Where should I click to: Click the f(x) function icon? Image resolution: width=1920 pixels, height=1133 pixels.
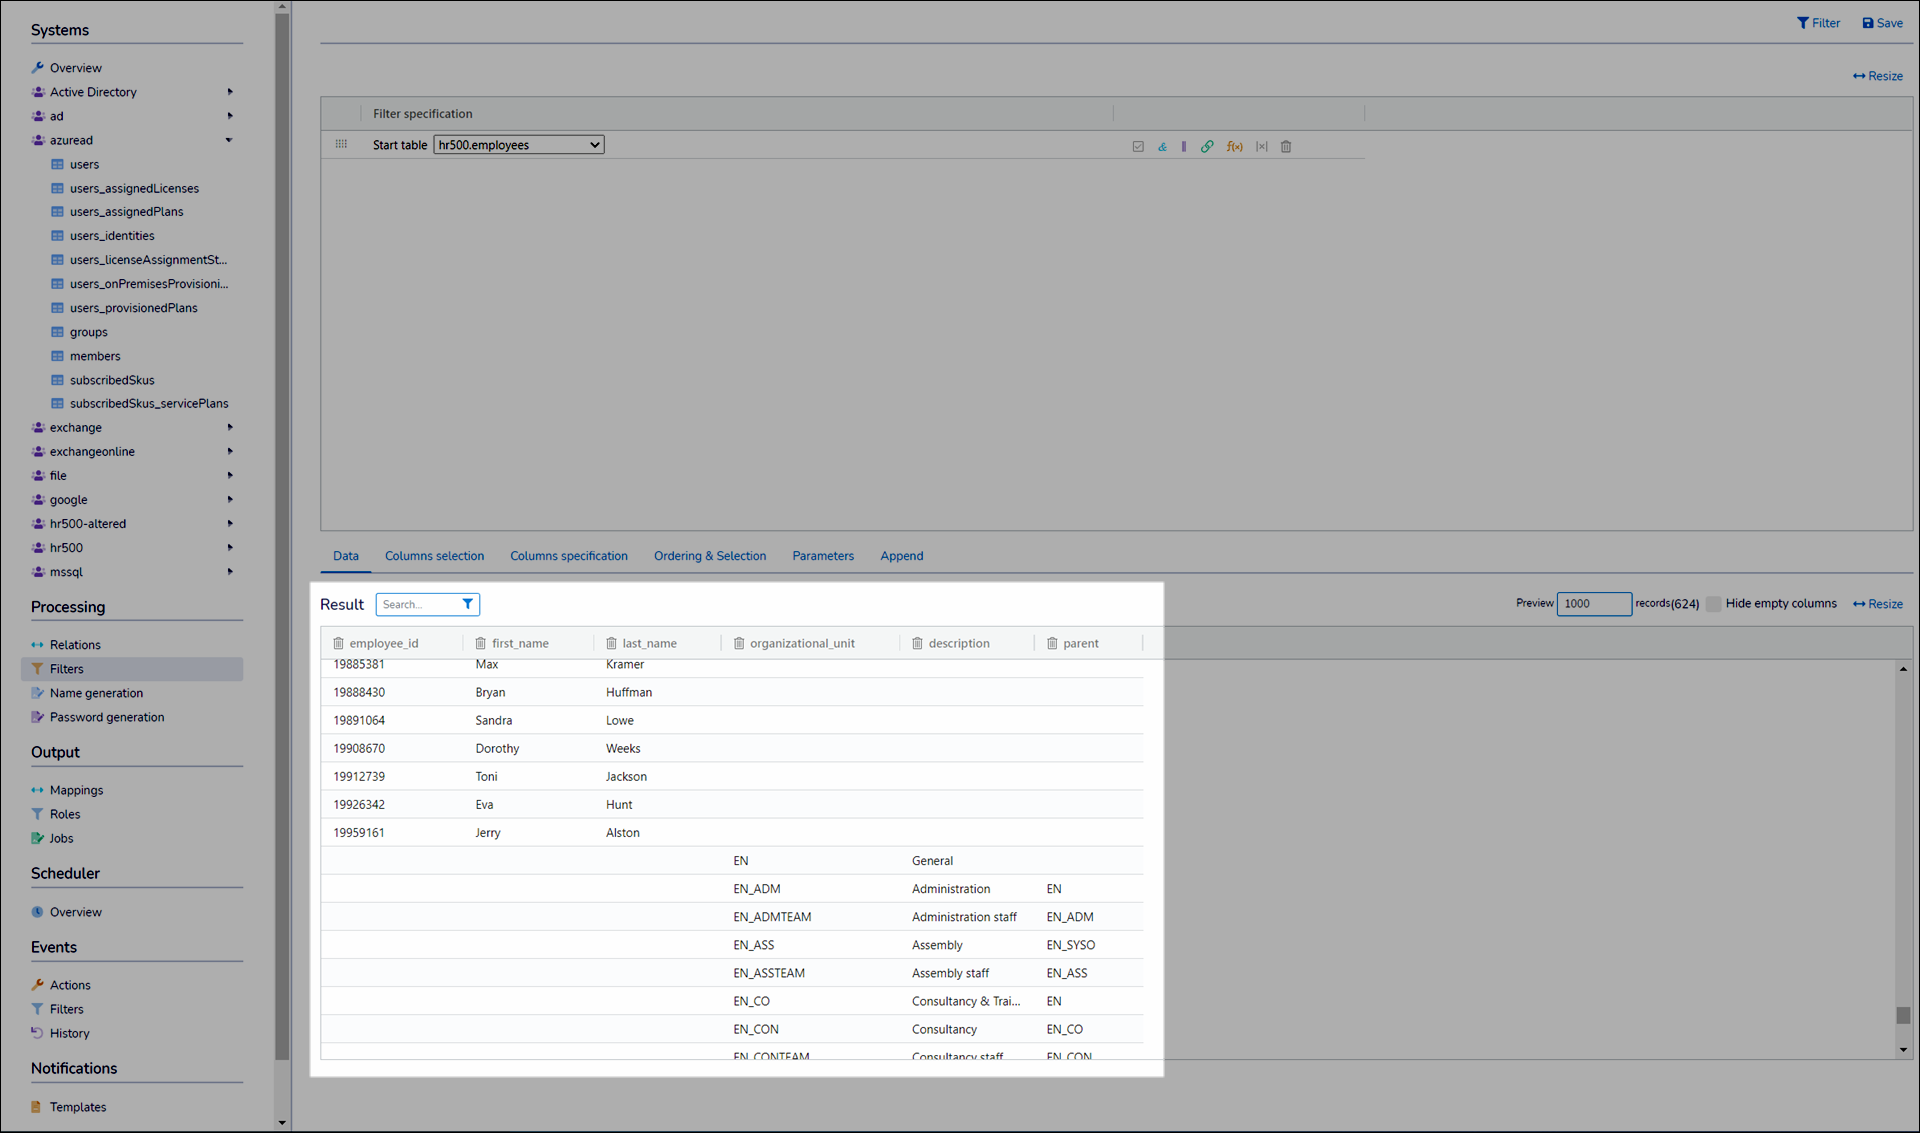[1235, 147]
